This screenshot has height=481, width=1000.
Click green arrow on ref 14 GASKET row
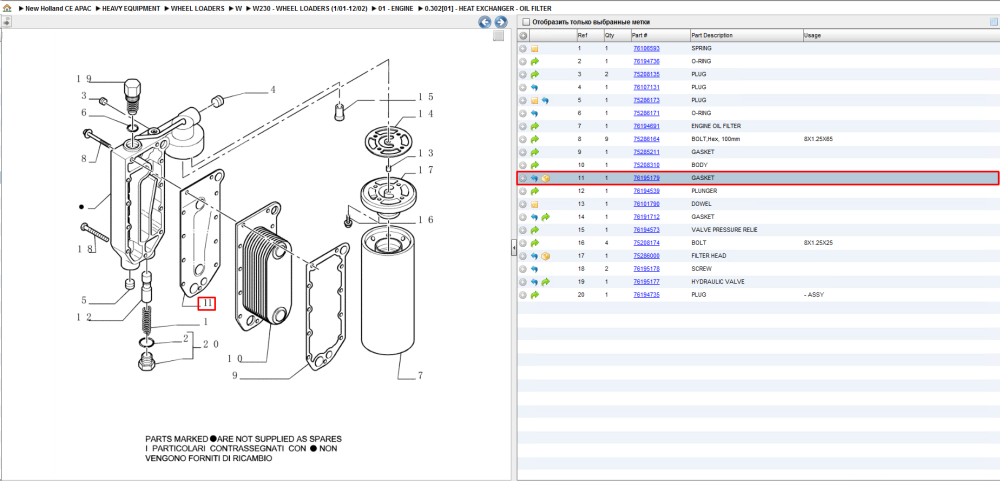[x=545, y=217]
